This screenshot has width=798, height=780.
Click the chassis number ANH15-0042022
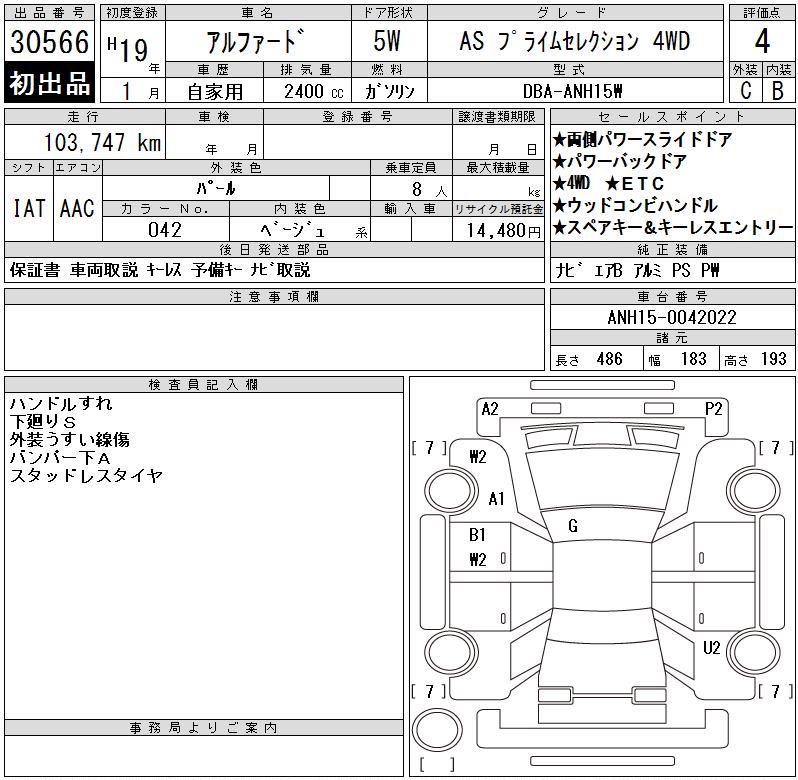[673, 317]
